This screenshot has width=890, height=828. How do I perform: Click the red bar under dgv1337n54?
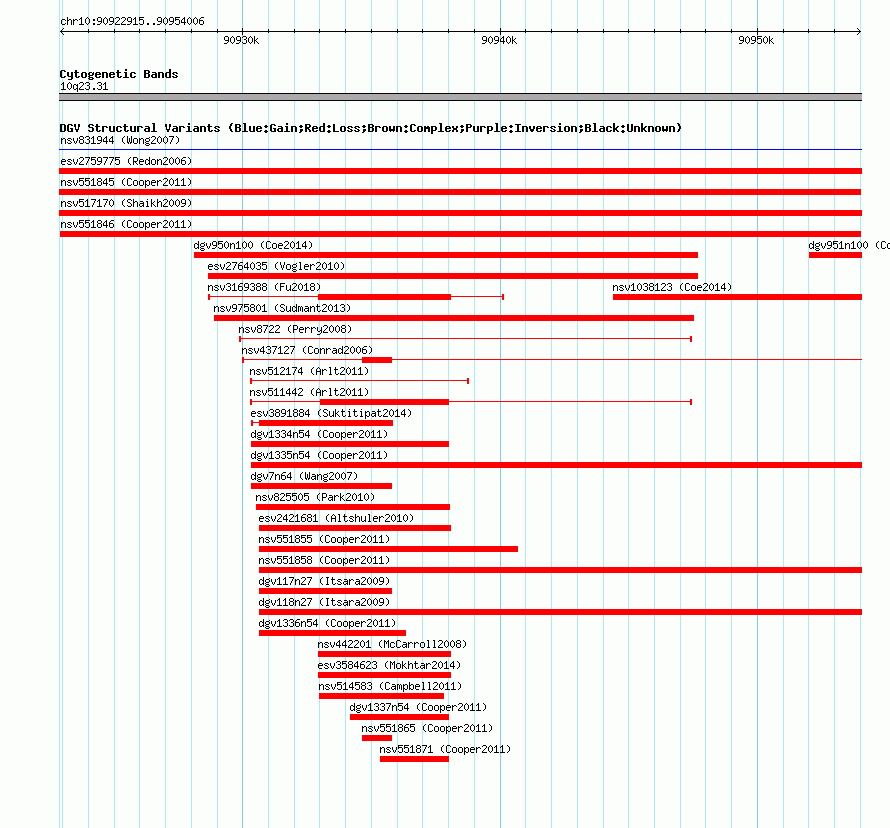tap(400, 717)
